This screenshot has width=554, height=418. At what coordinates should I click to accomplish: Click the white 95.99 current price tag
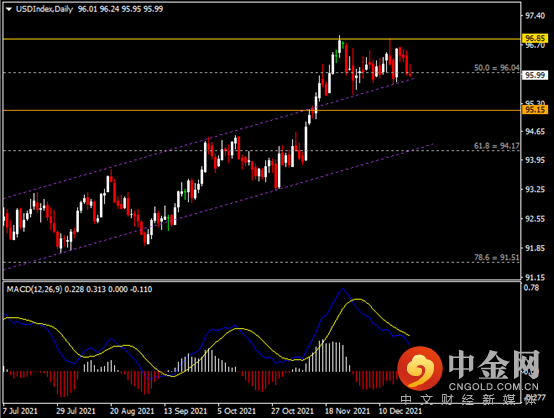coord(535,75)
